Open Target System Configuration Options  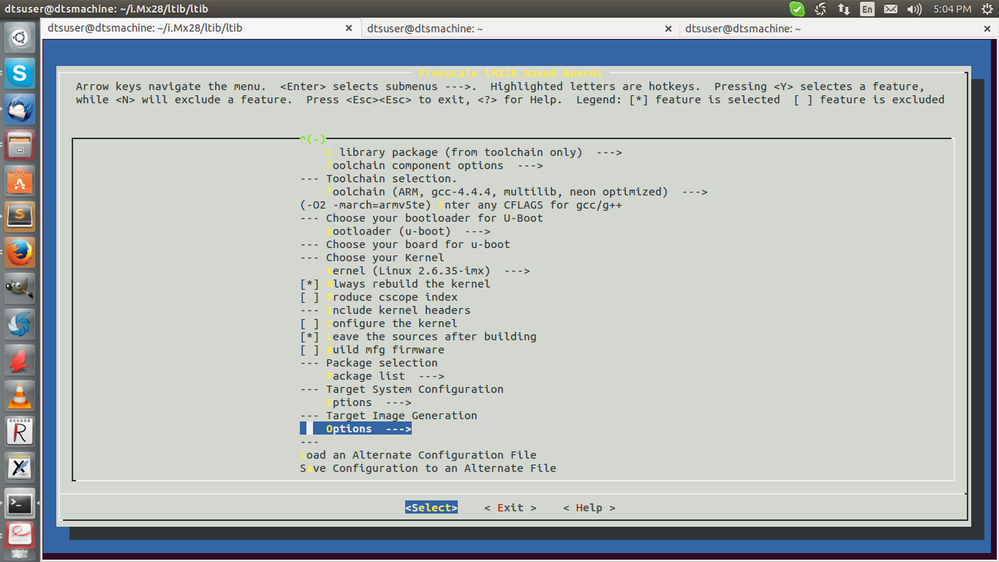pos(369,403)
